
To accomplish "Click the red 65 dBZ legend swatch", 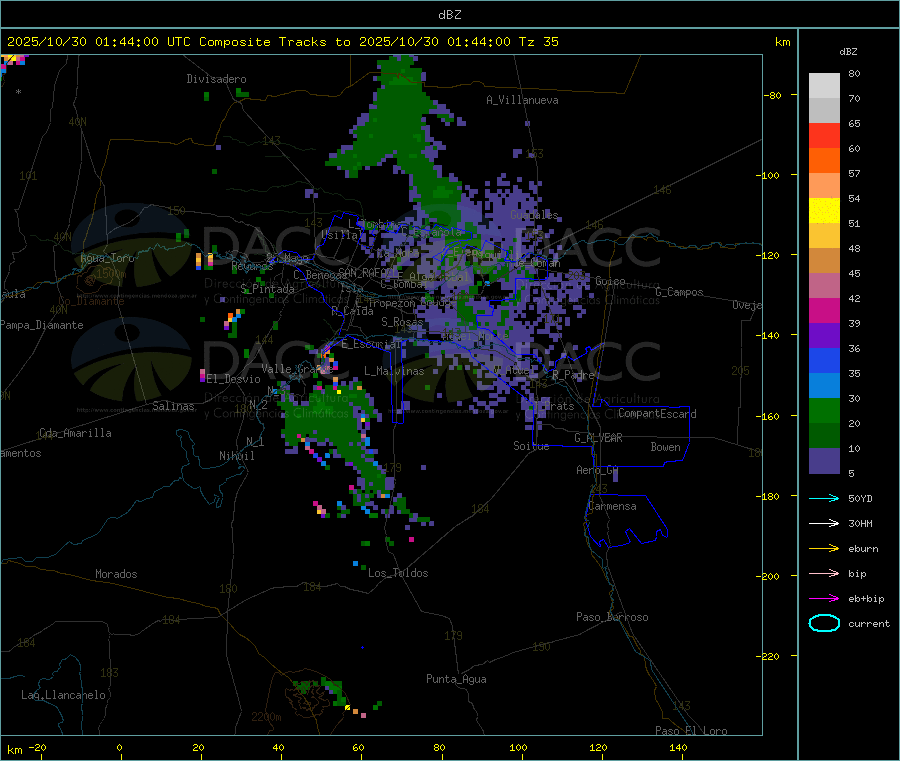I will click(824, 135).
